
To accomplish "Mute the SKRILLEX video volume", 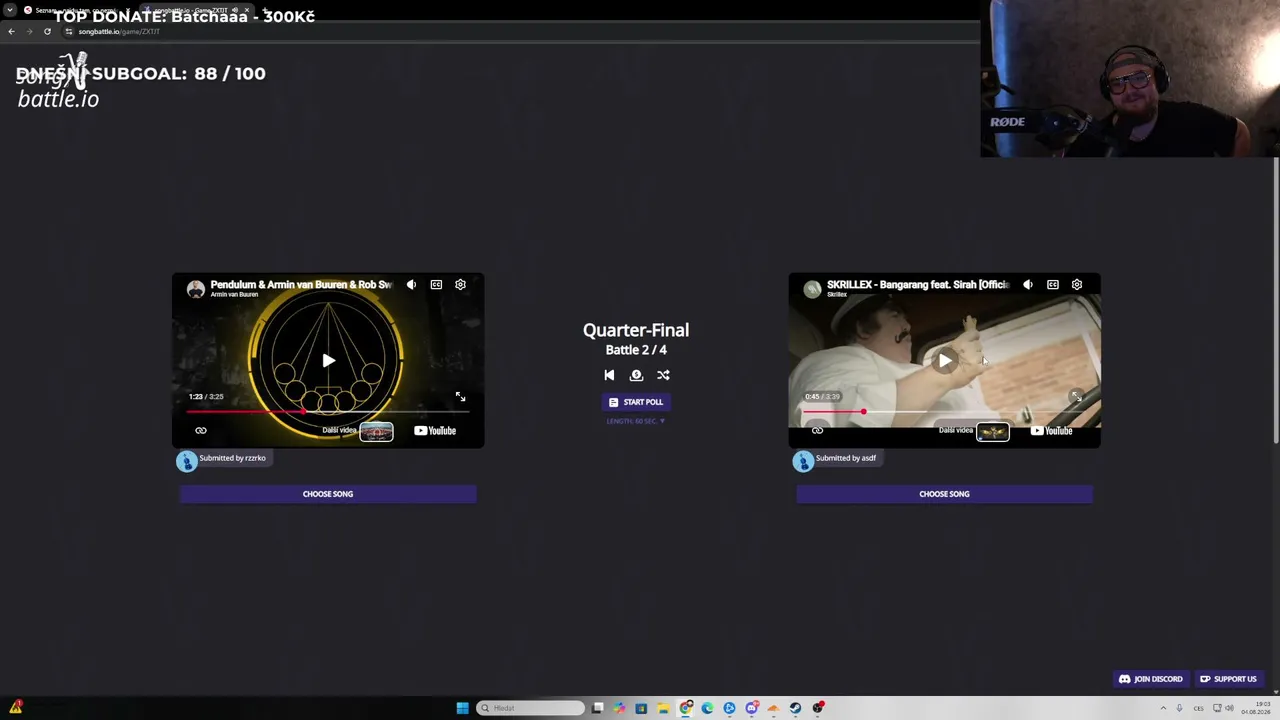I will (x=1028, y=285).
